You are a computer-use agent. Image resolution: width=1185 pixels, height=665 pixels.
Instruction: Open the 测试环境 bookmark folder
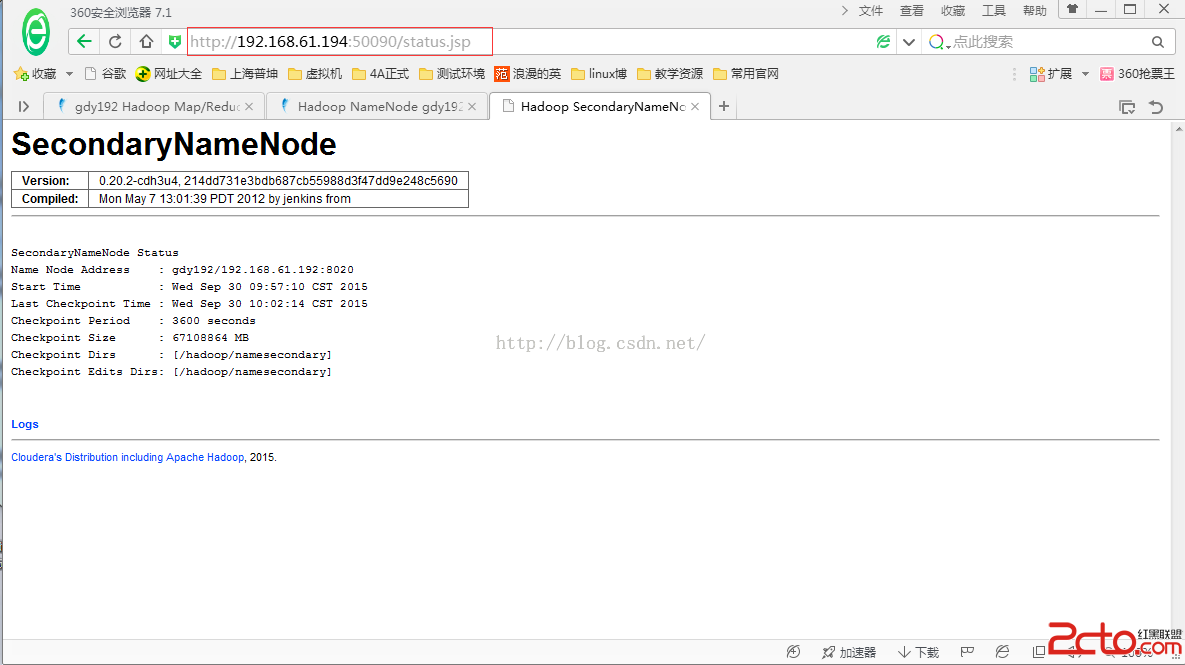[x=452, y=73]
